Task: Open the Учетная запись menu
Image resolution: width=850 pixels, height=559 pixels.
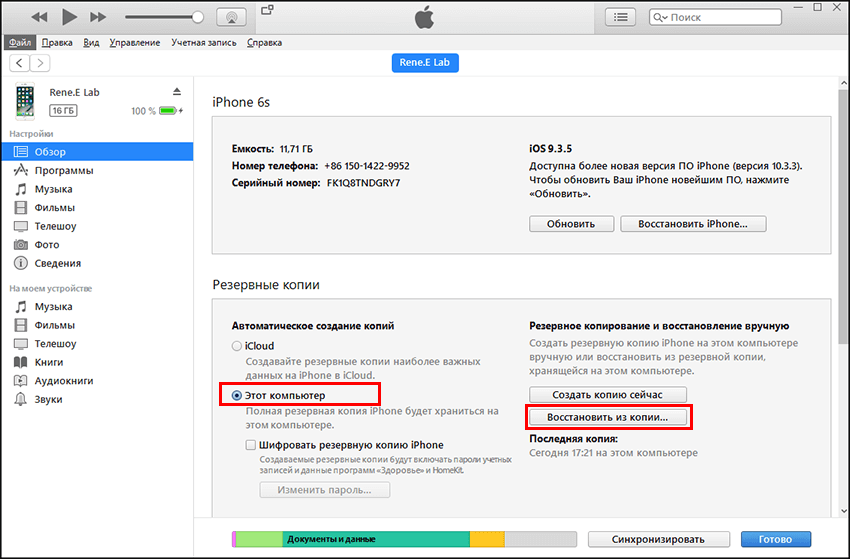Action: tap(204, 42)
